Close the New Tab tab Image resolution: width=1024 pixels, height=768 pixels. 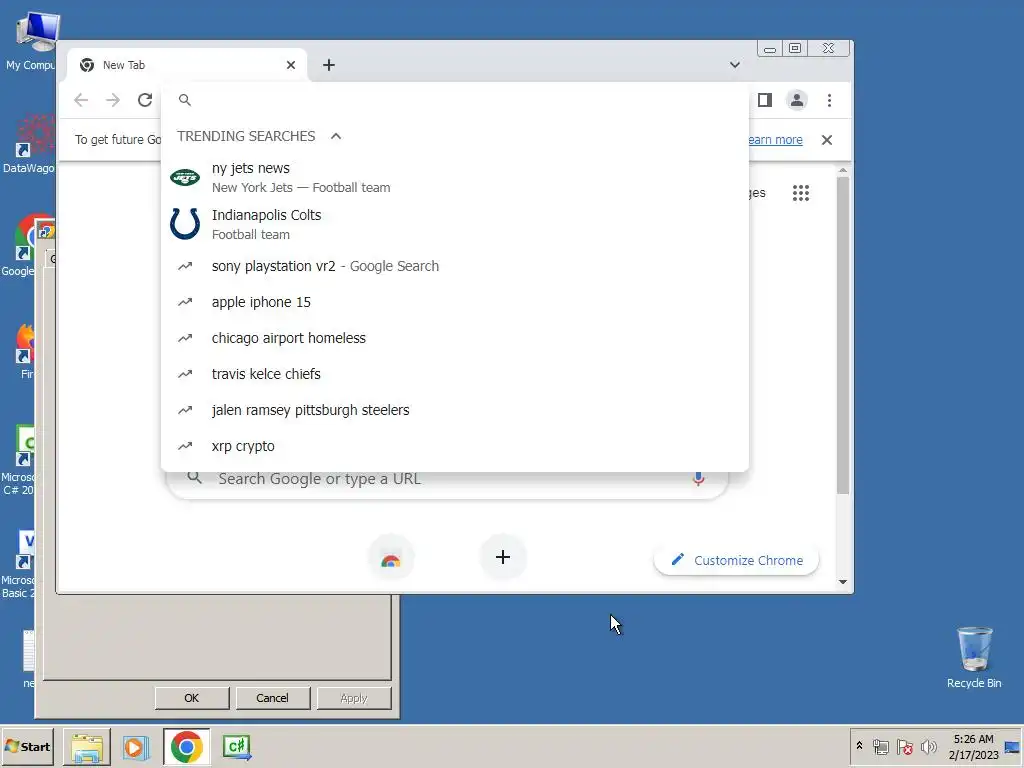tap(291, 65)
